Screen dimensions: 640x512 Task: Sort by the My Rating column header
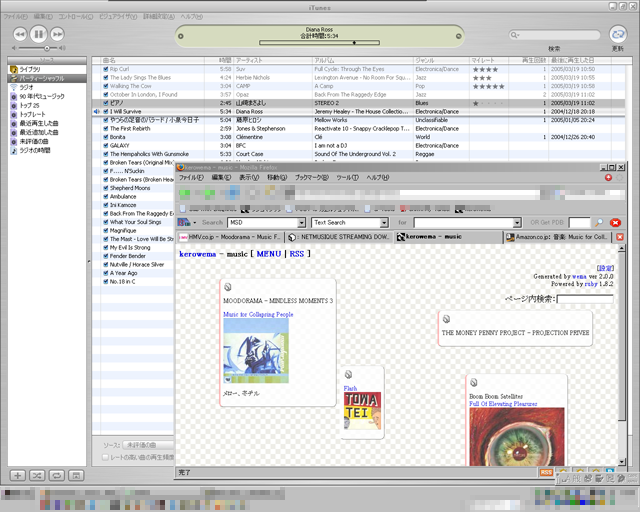tap(489, 60)
